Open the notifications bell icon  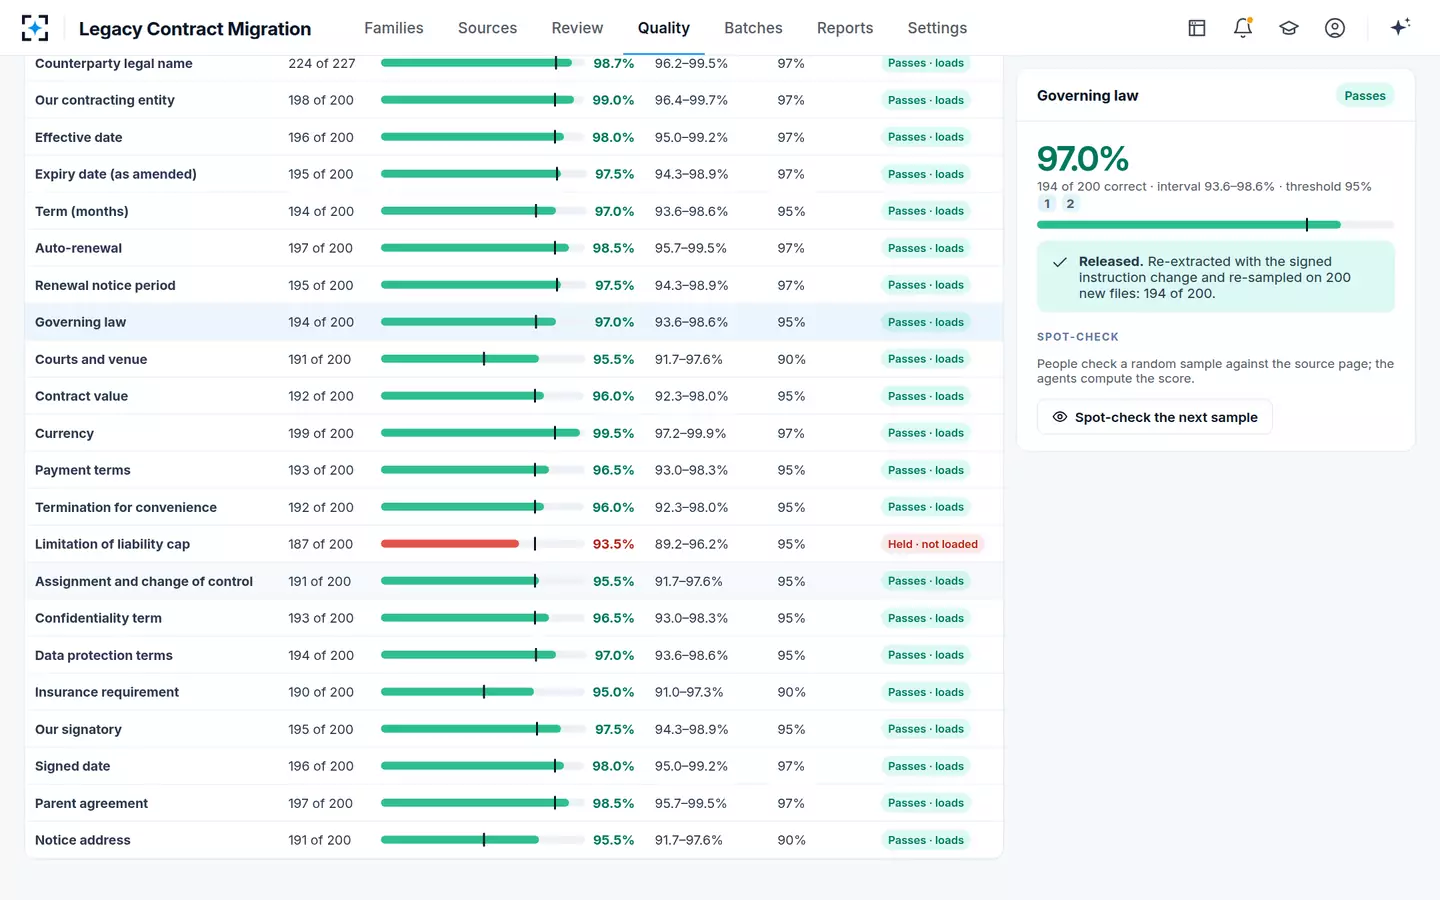(x=1243, y=28)
